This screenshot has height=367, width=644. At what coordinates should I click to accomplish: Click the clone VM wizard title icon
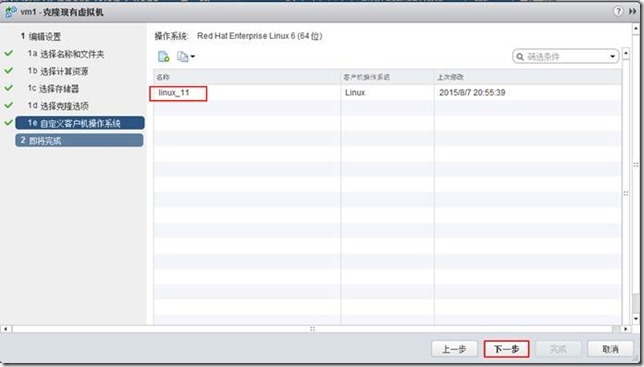pos(11,12)
